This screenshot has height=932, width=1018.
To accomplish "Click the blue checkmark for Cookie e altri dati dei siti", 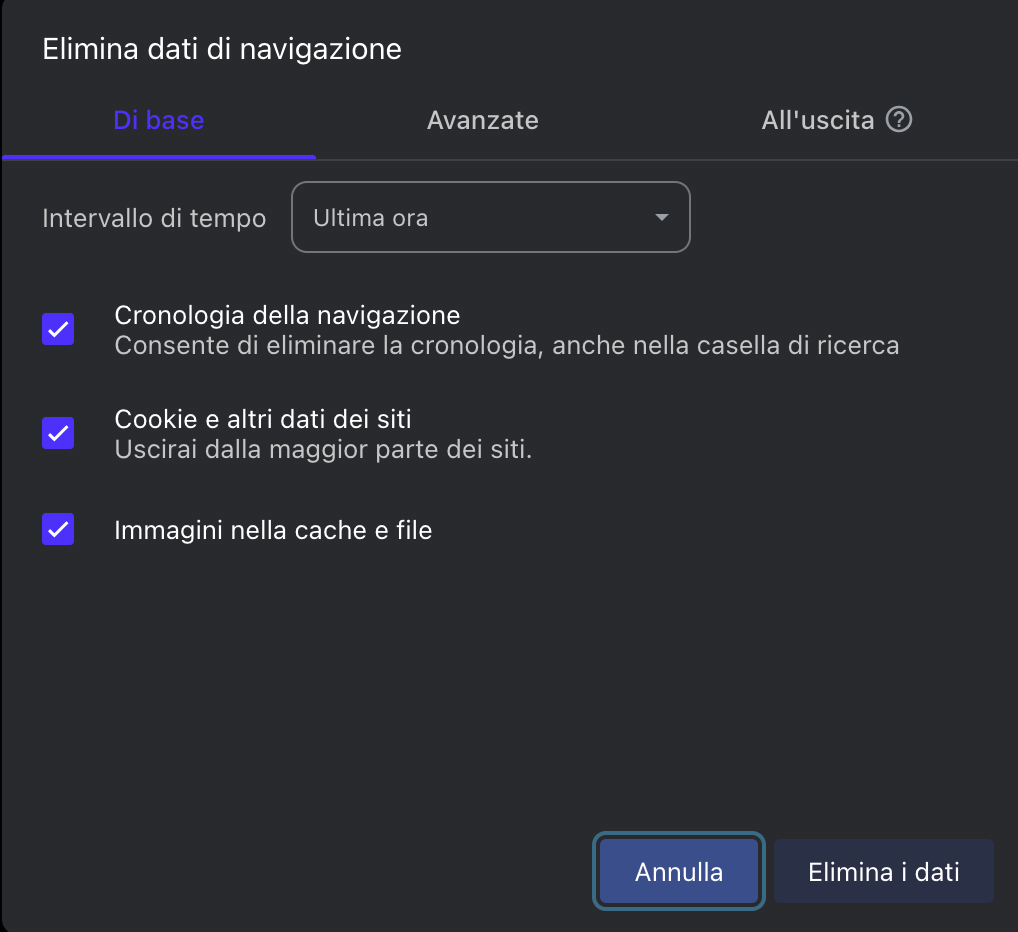I will (x=57, y=433).
